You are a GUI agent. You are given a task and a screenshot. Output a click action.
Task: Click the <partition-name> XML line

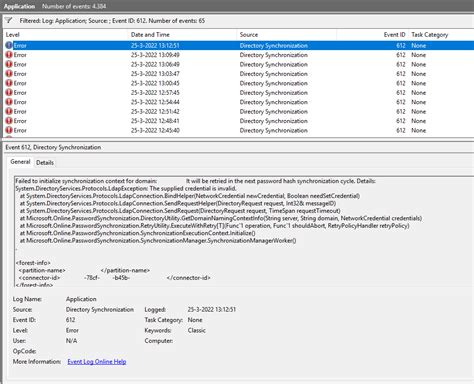coord(84,270)
